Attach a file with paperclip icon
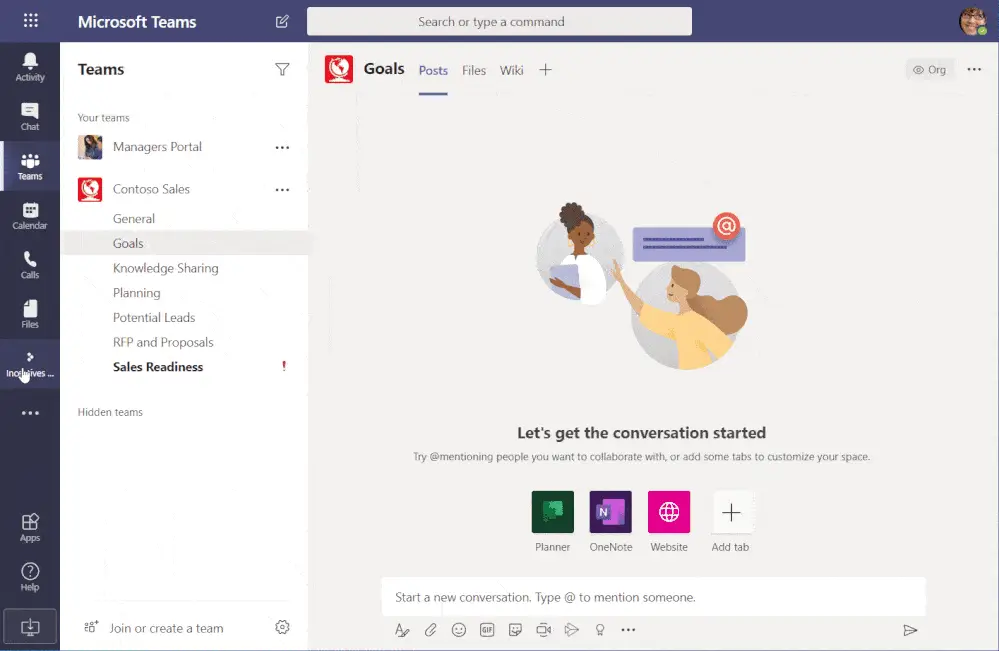The width and height of the screenshot is (999, 651). click(431, 630)
